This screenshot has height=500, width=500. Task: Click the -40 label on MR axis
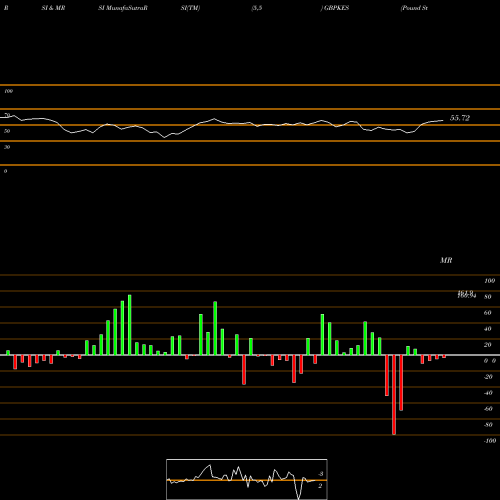click(x=488, y=393)
